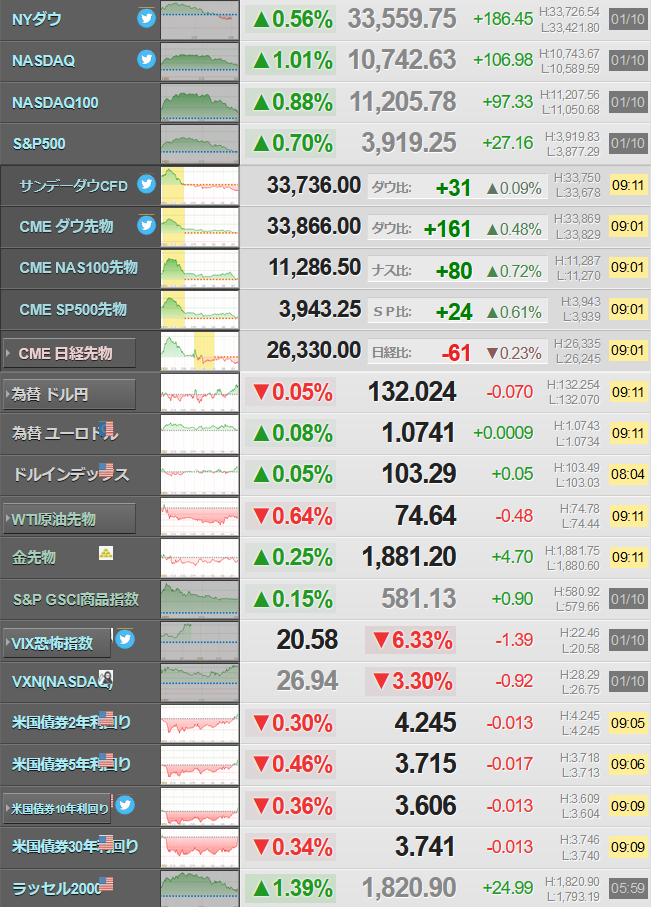The height and width of the screenshot is (907, 651).
Task: Click Twitter icon beside 米国債券10年利回り
Action: point(125,805)
